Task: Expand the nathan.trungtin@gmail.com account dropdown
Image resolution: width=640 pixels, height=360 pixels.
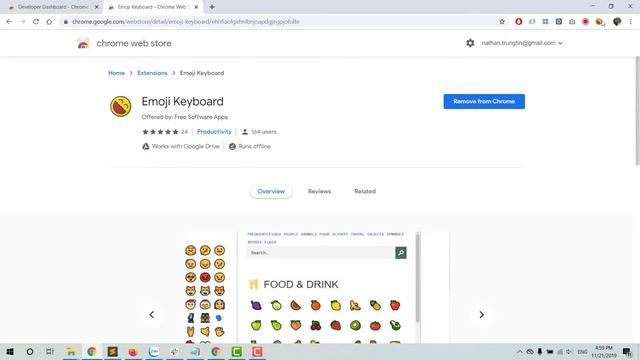Action: pyautogui.click(x=522, y=43)
